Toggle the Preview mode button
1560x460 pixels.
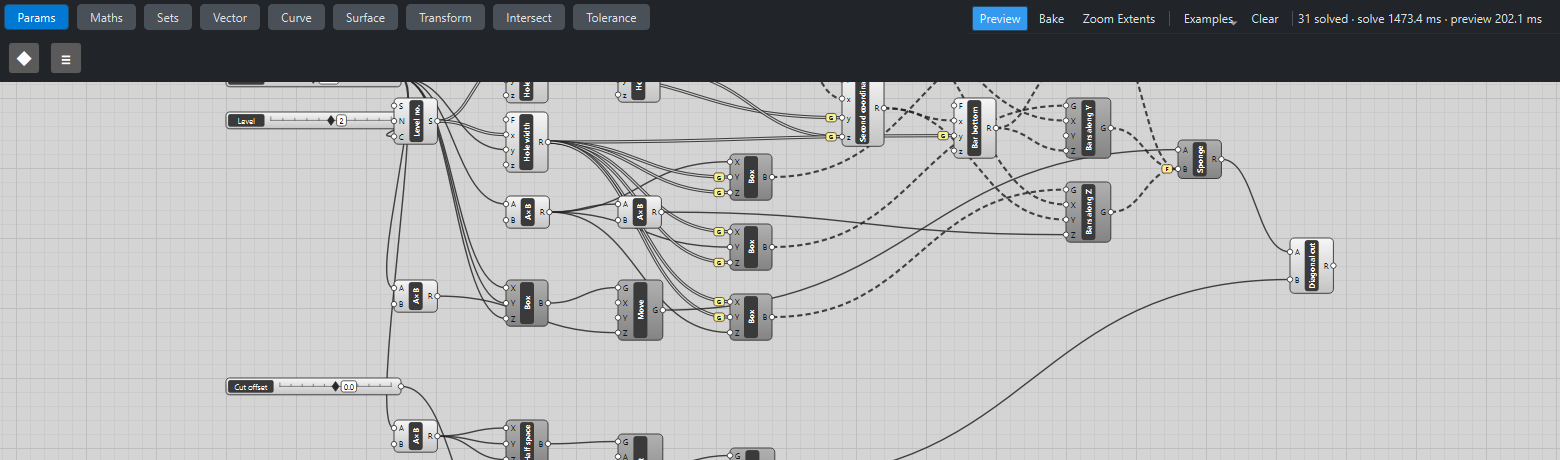pyautogui.click(x=1000, y=19)
